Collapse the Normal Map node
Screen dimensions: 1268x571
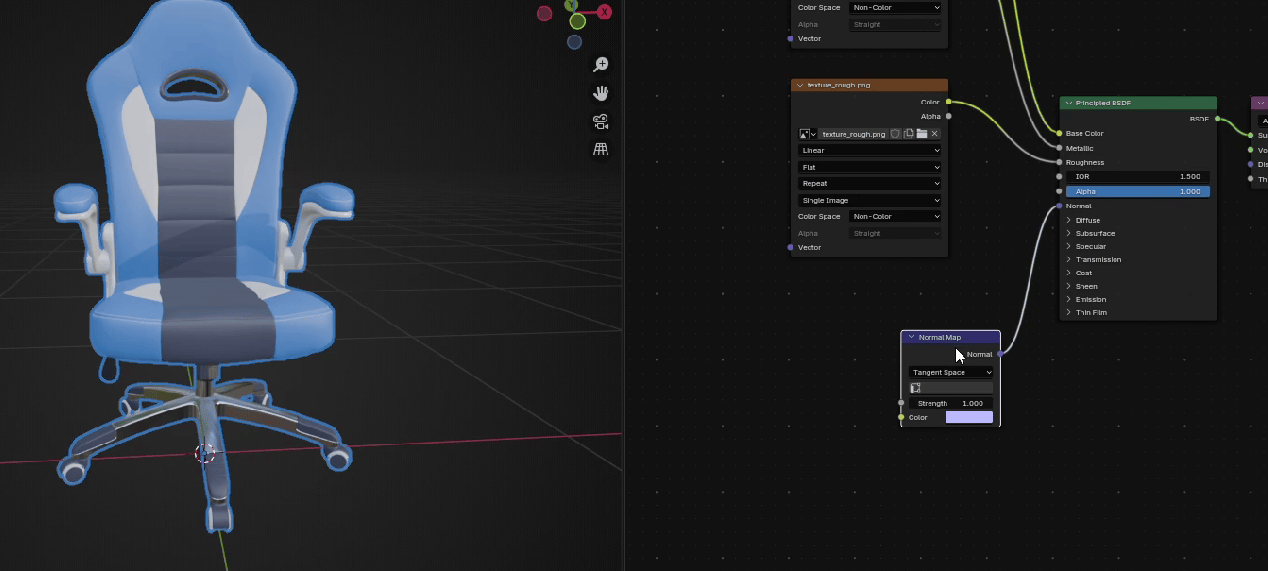point(911,338)
